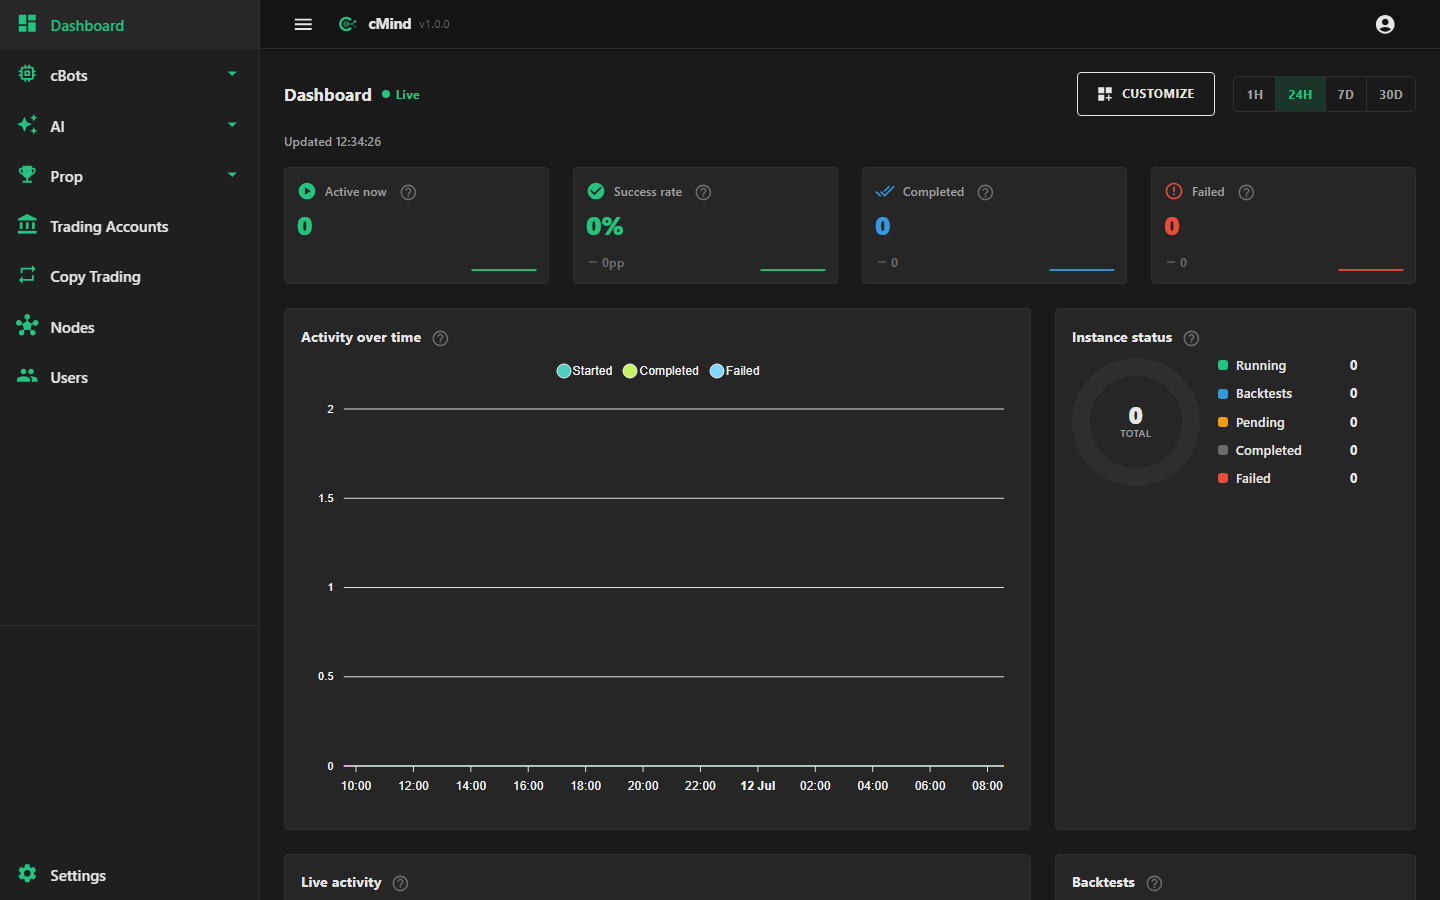This screenshot has width=1440, height=900.
Task: Click the 'Updated 12:34:26' timestamp
Action: coord(332,142)
